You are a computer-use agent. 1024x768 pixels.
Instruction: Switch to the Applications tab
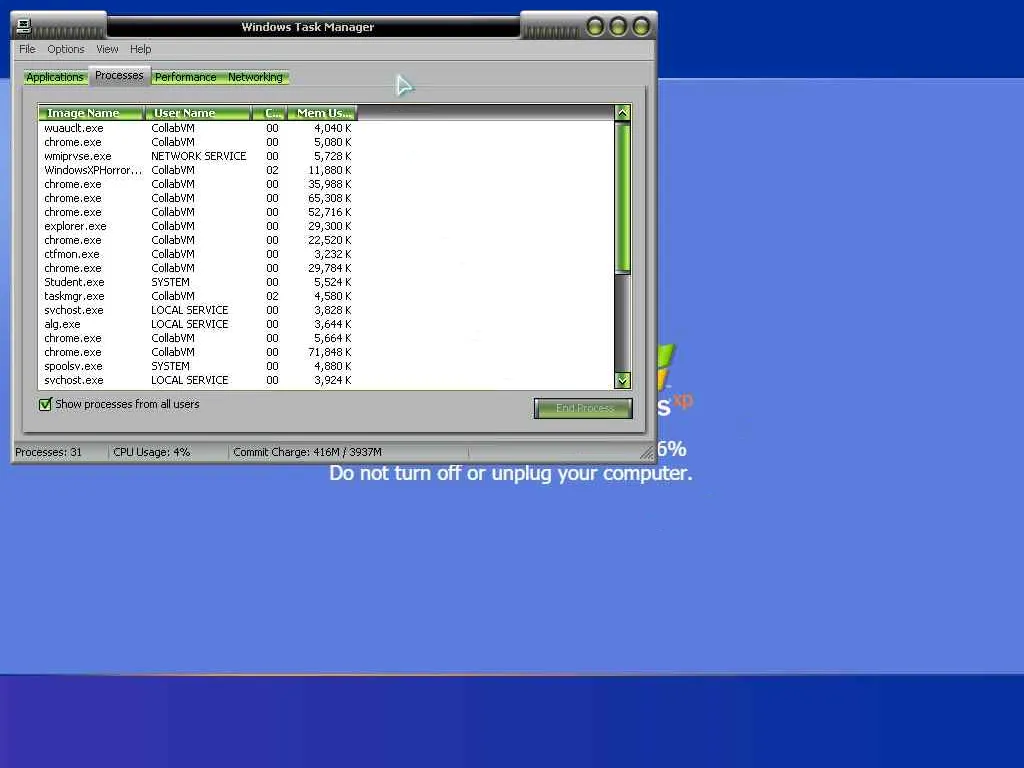pos(55,77)
